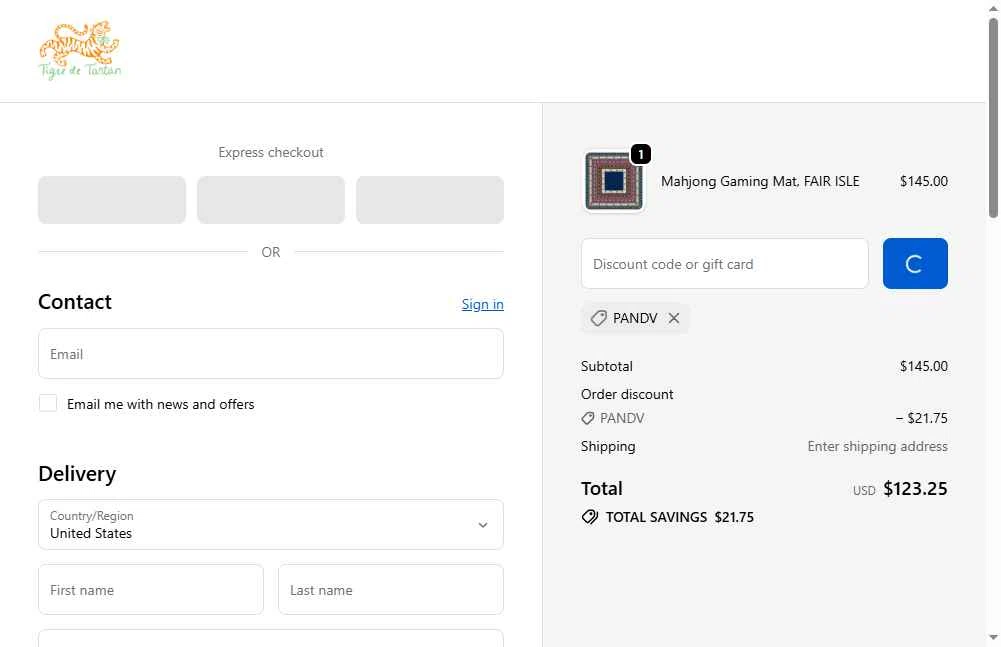Click the Order discount label
Image resolution: width=1001 pixels, height=647 pixels.
click(x=627, y=394)
